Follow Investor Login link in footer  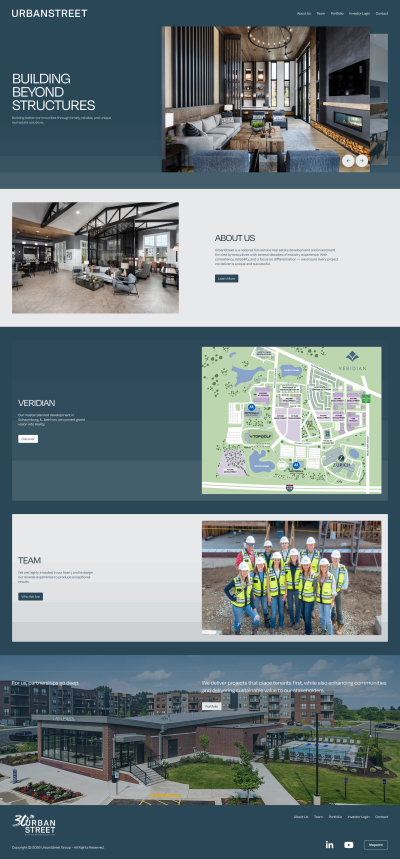pyautogui.click(x=359, y=817)
